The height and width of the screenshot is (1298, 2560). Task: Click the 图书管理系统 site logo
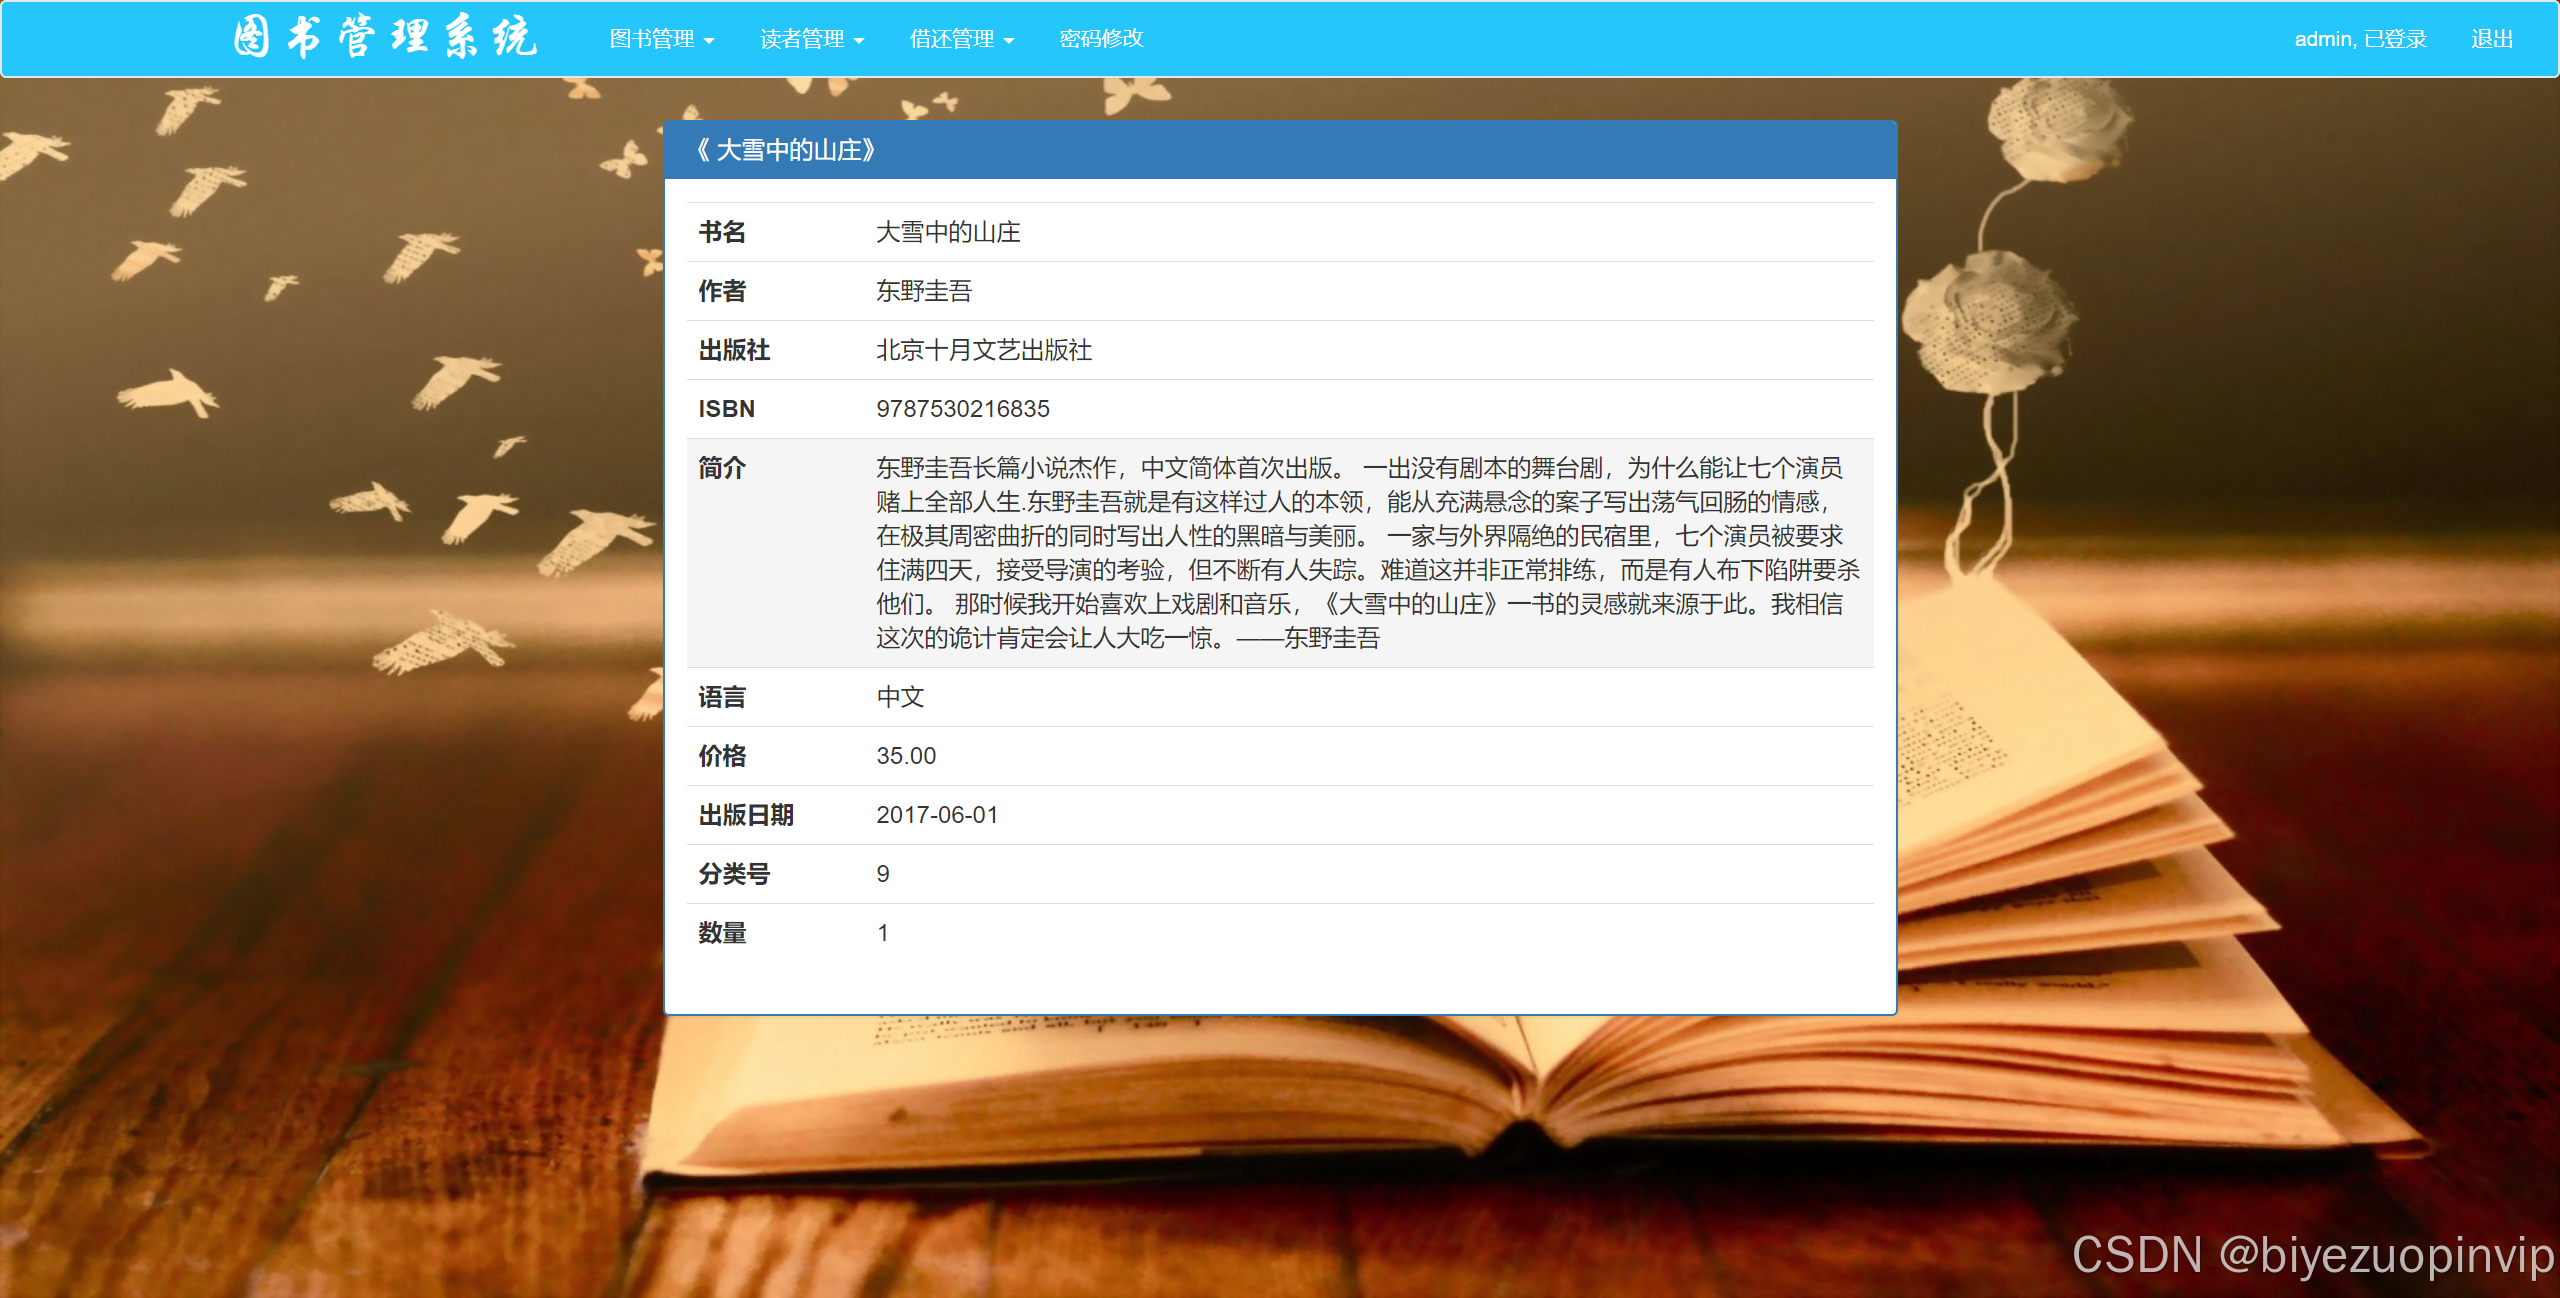(385, 38)
